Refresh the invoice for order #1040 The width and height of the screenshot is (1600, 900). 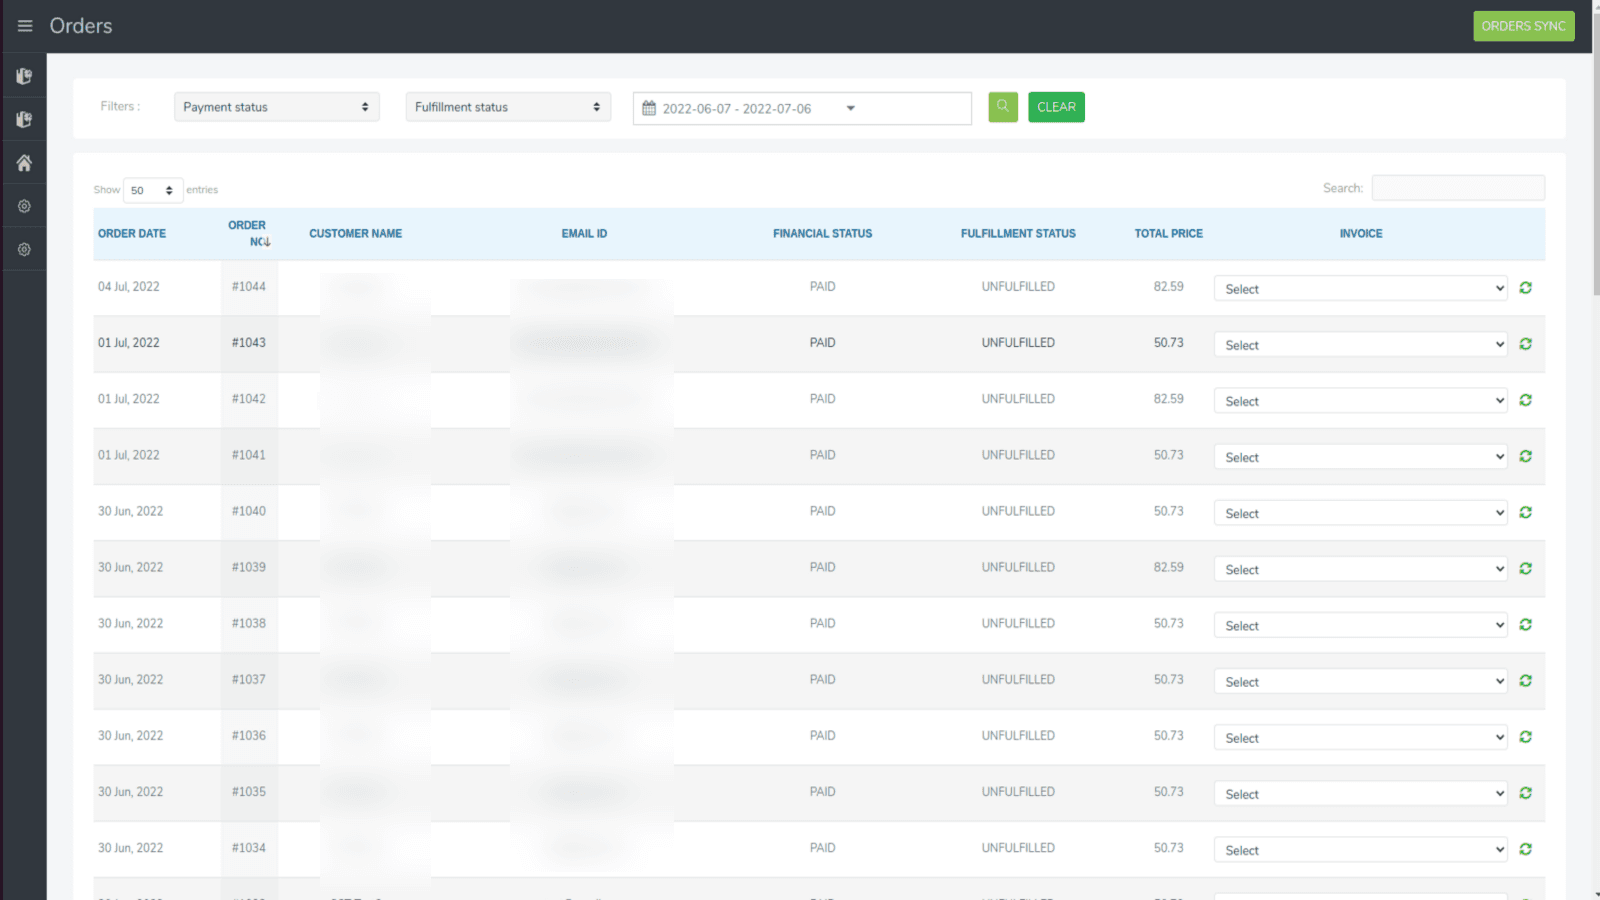pyautogui.click(x=1526, y=512)
